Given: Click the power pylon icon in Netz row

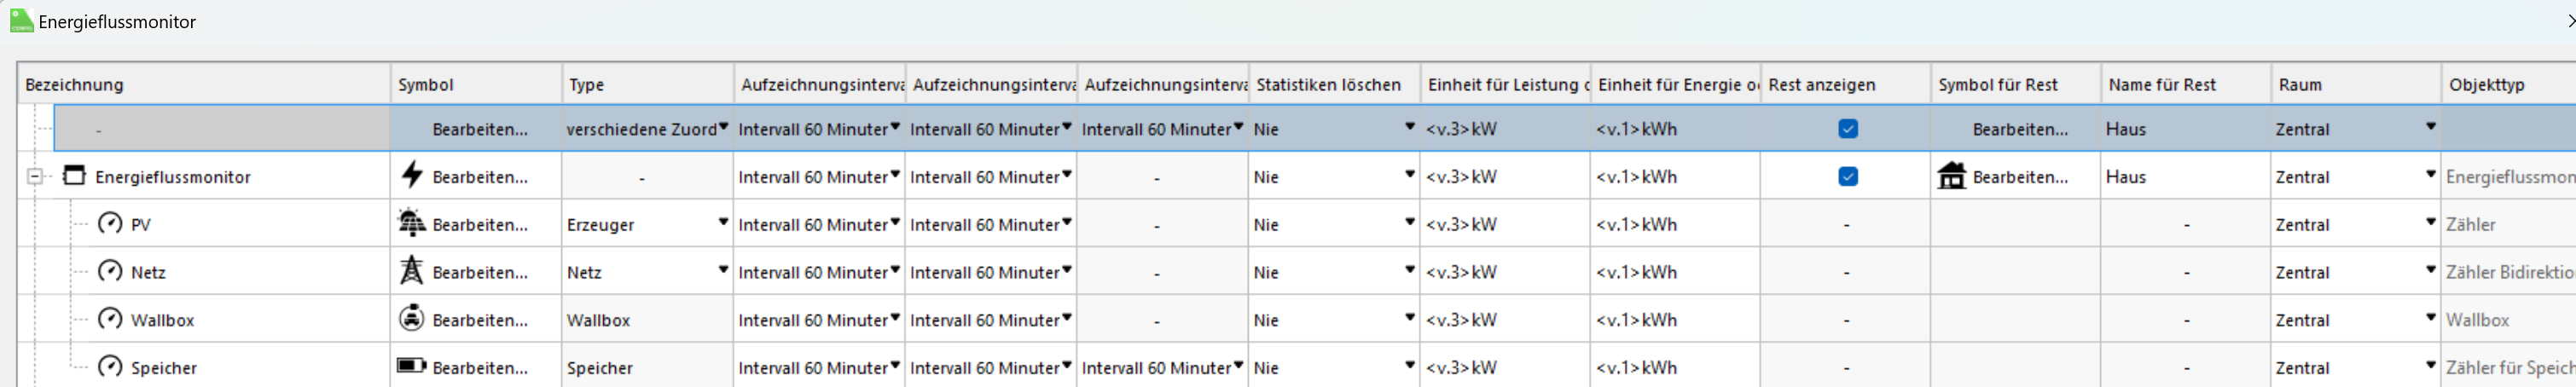Looking at the screenshot, I should point(411,270).
